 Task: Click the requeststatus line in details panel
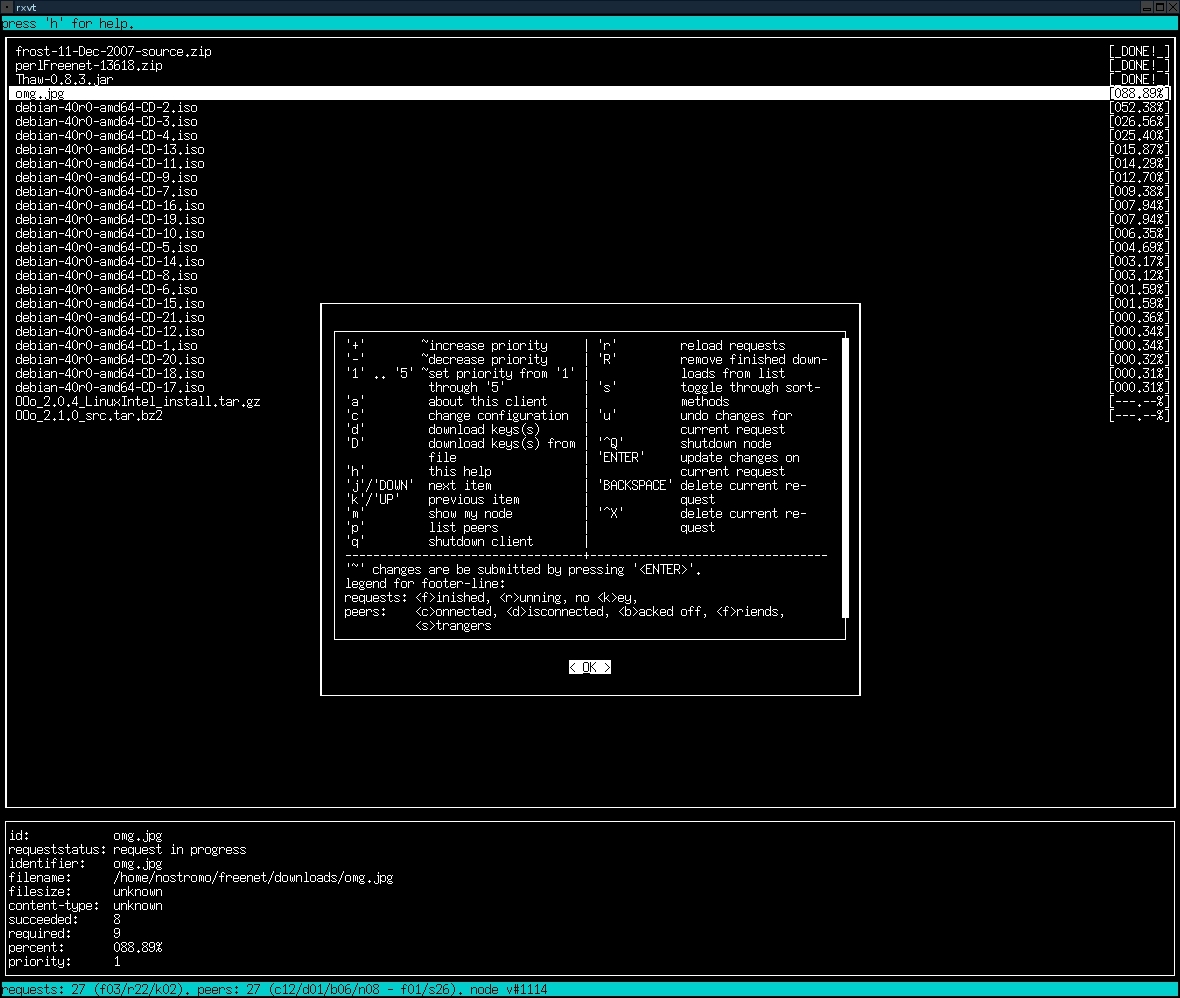tap(127, 849)
